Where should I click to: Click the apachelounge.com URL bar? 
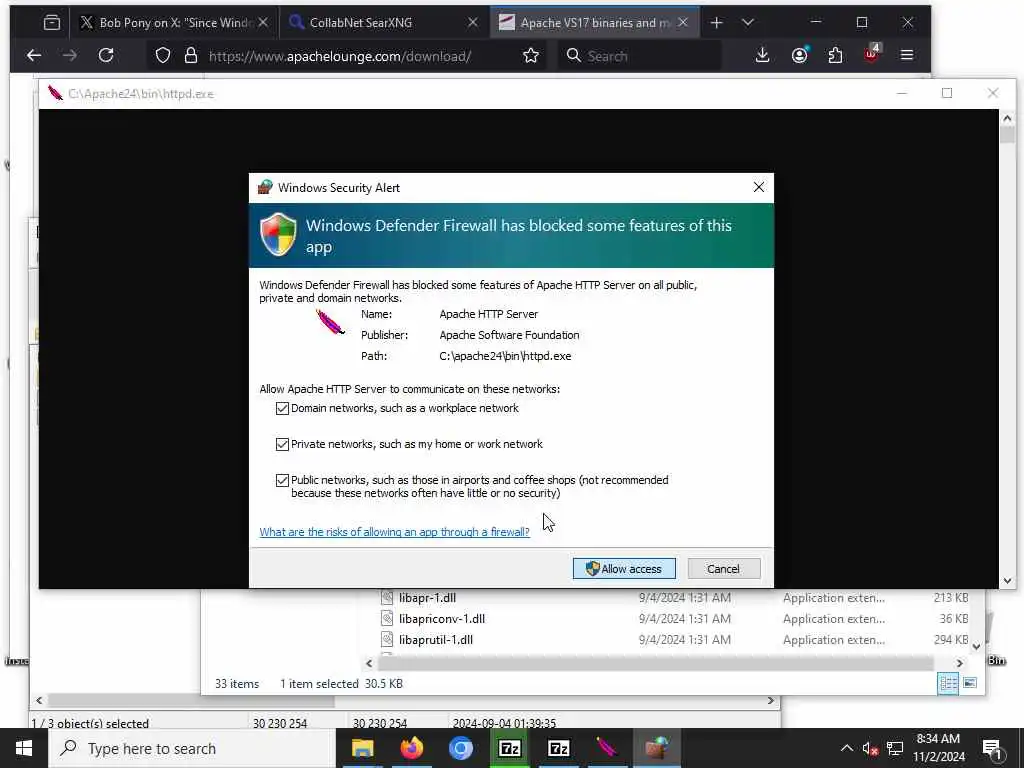340,56
